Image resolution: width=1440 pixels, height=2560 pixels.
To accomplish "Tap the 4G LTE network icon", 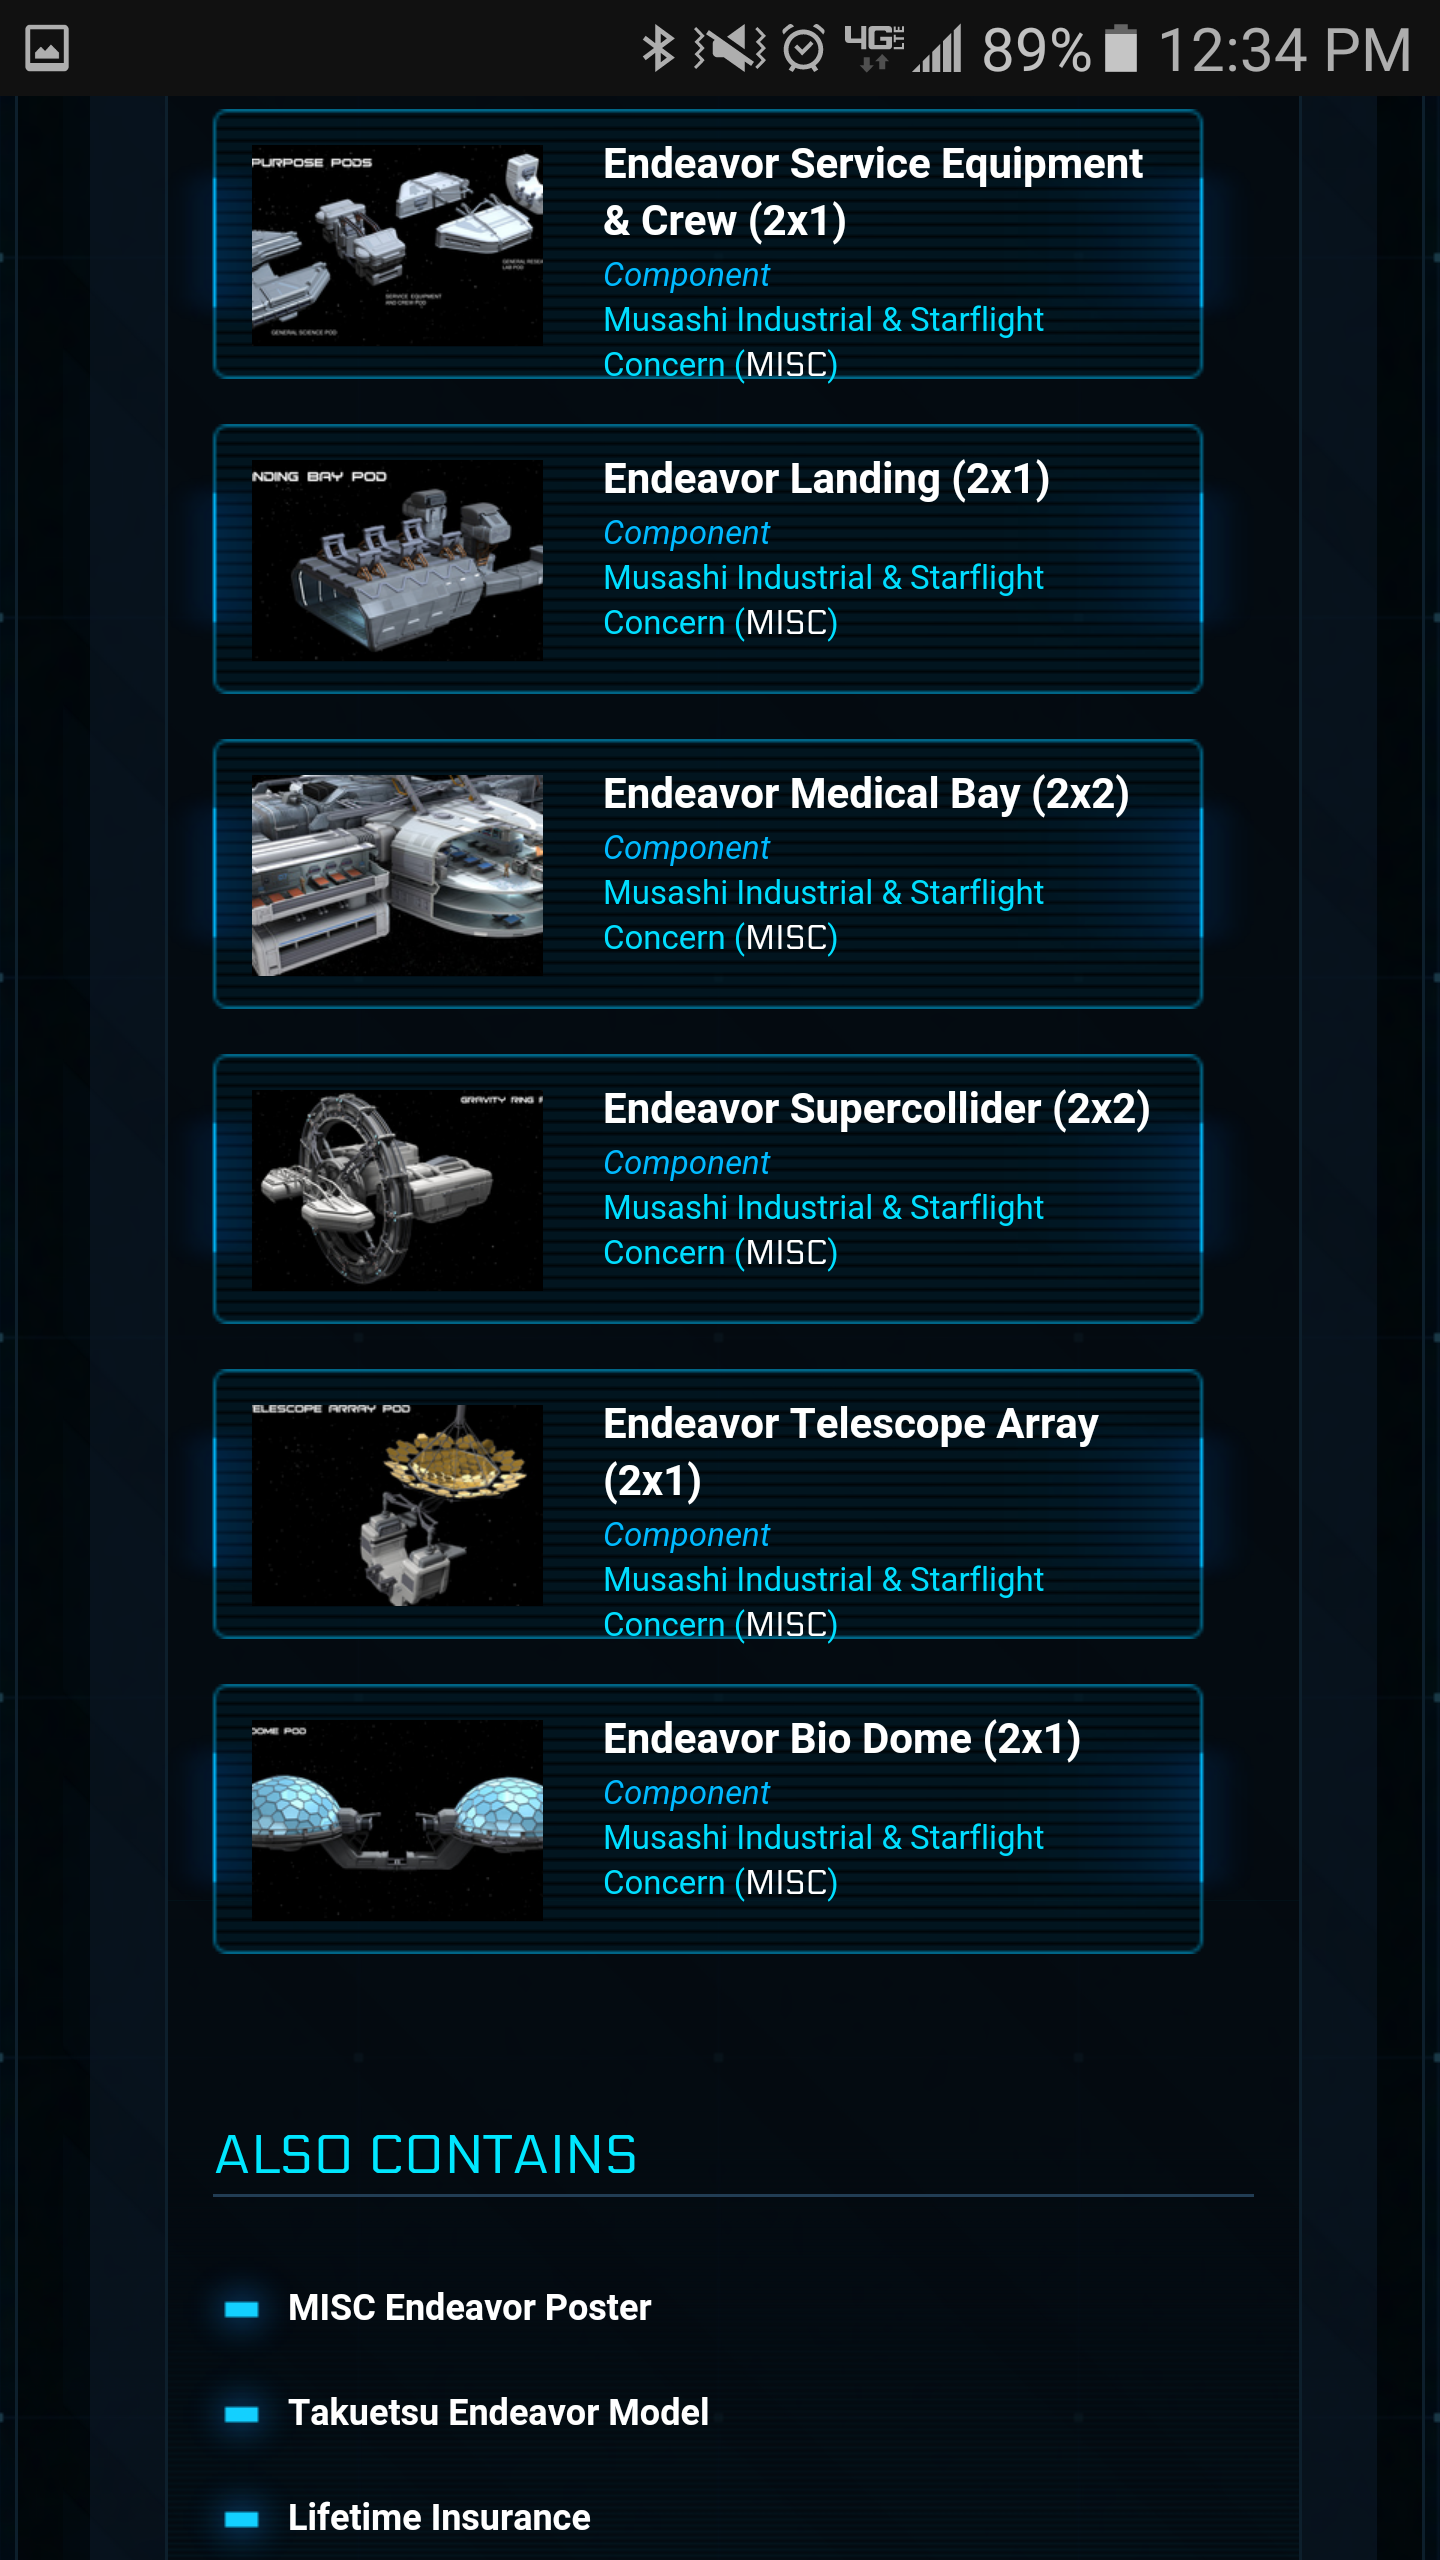I will (x=874, y=48).
